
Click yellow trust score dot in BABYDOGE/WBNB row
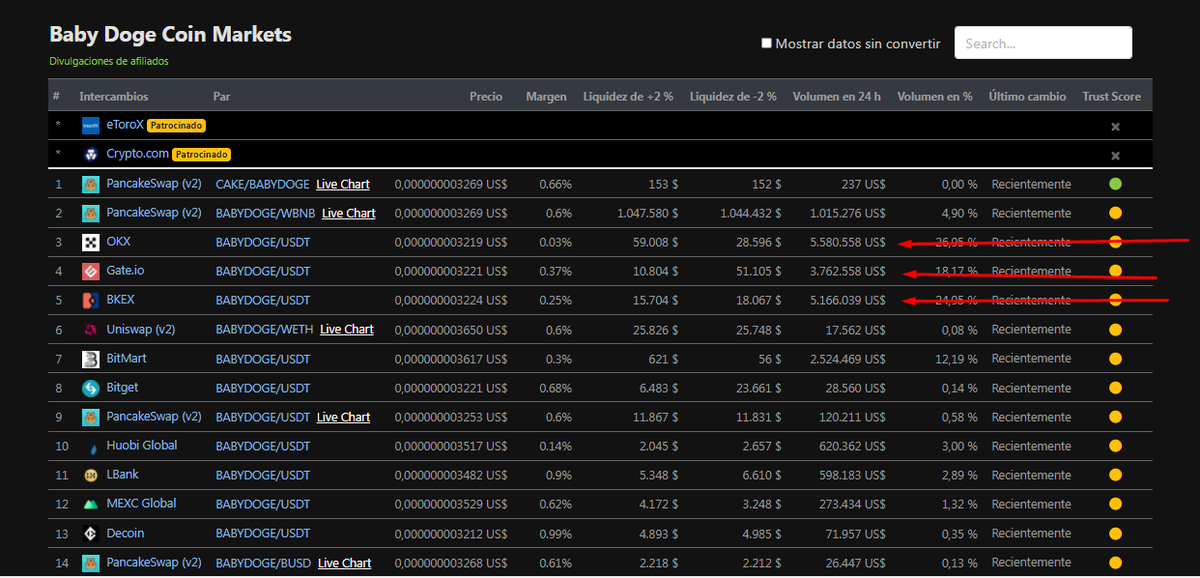pyautogui.click(x=1115, y=213)
